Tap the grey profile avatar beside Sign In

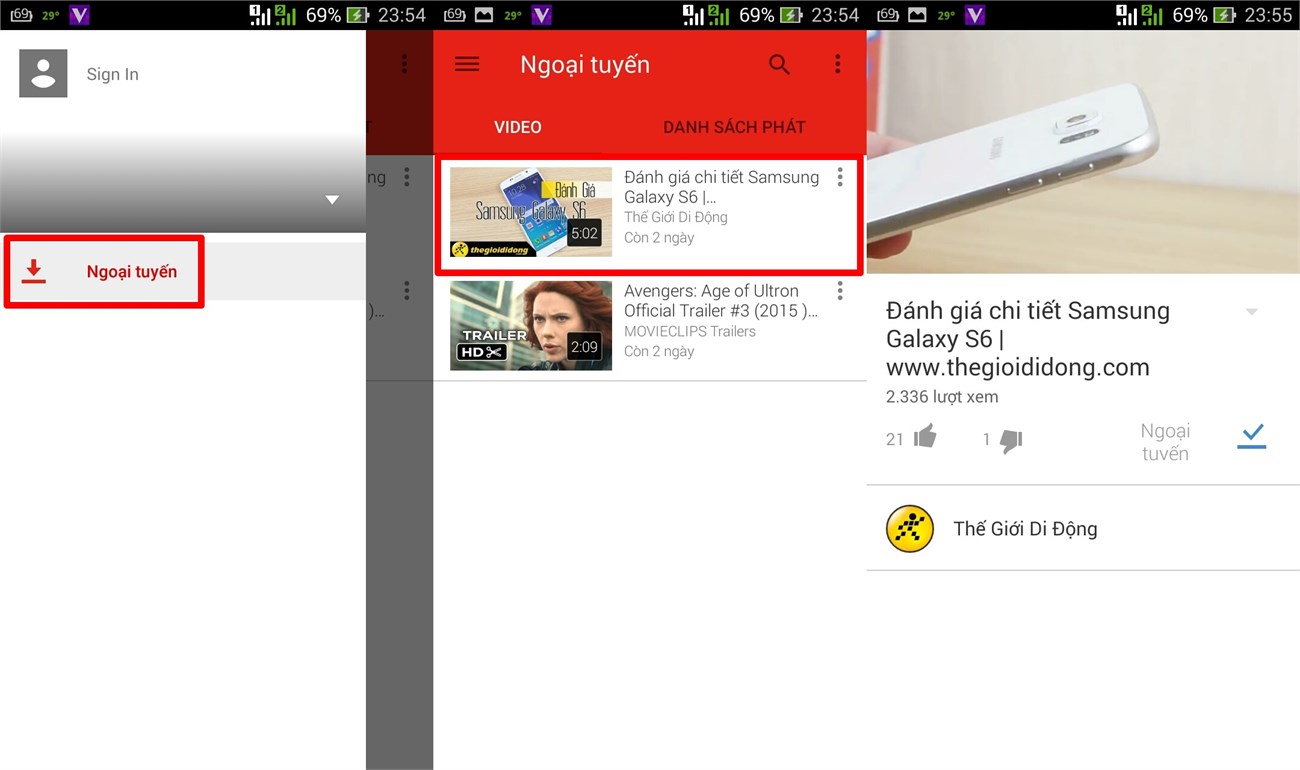(x=43, y=74)
